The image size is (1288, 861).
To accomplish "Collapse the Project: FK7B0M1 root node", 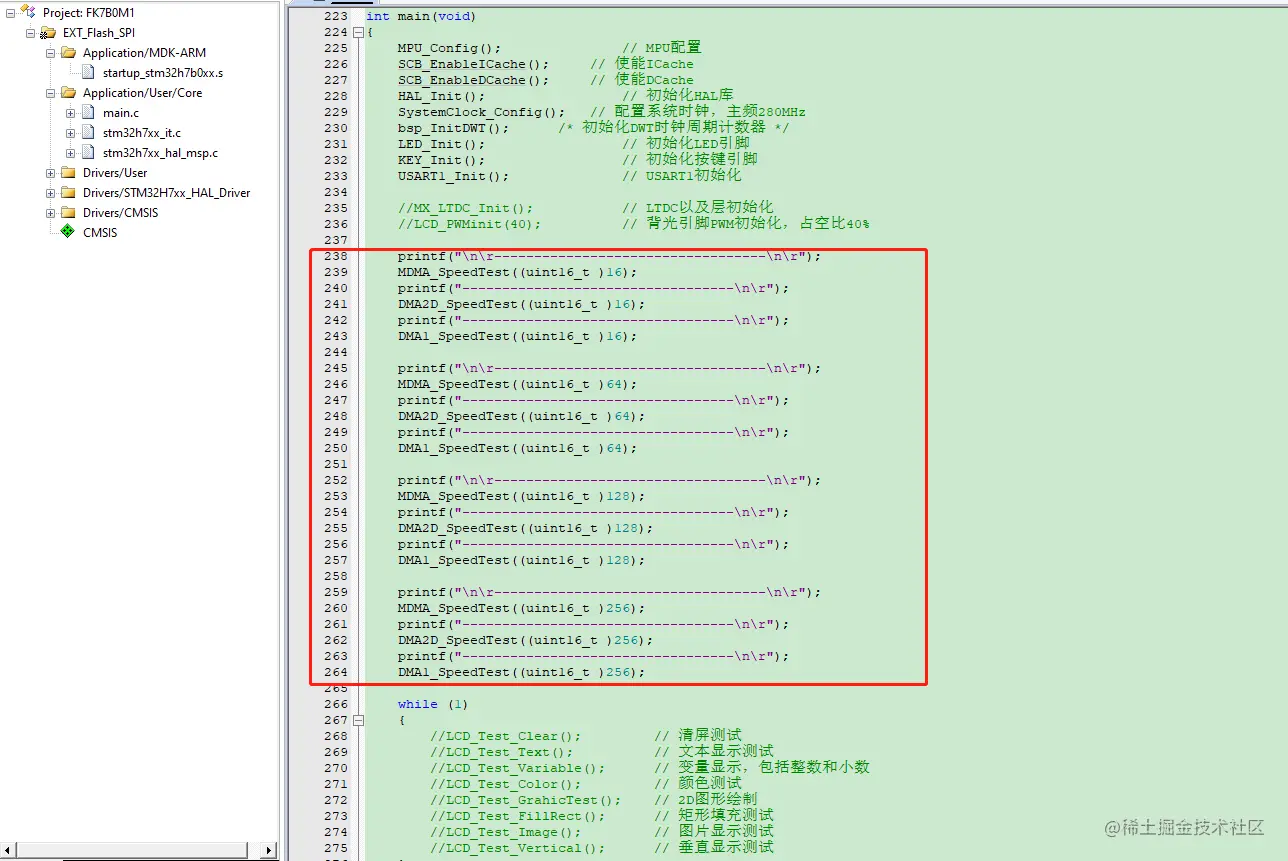I will (x=11, y=13).
